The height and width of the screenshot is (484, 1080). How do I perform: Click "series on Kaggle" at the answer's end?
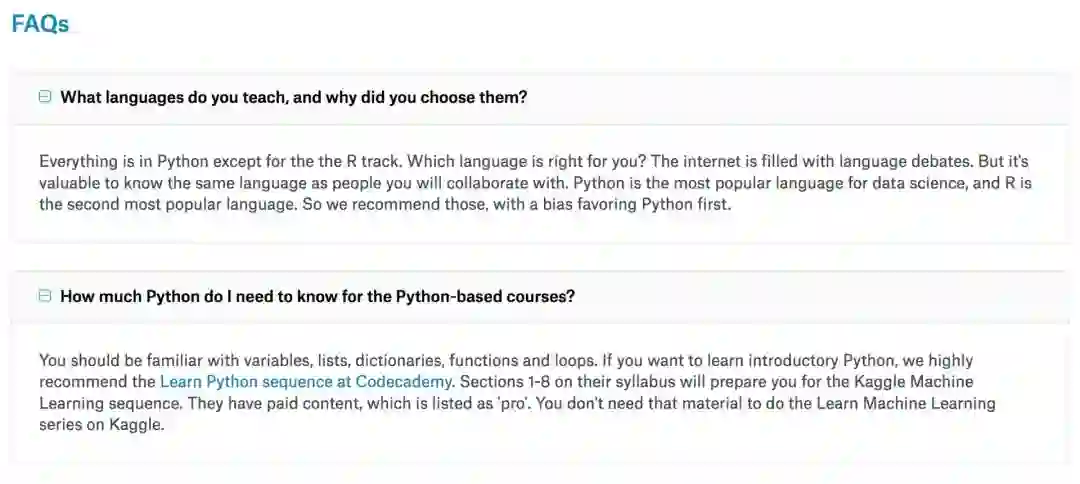coord(101,424)
